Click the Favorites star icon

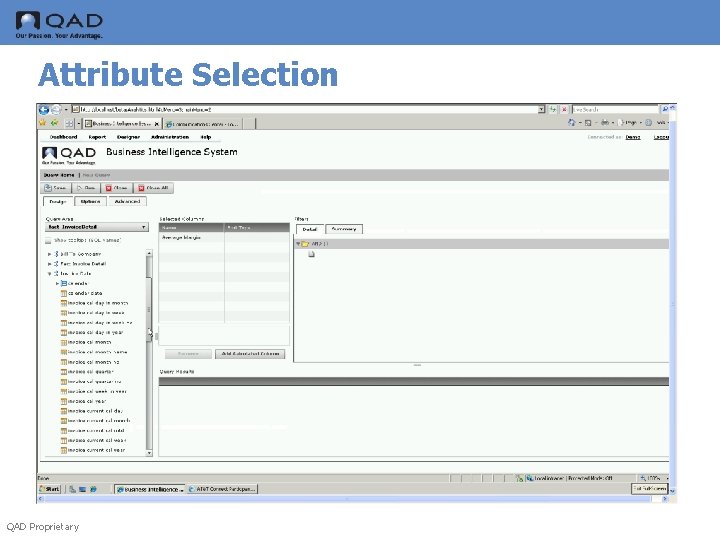pos(43,123)
